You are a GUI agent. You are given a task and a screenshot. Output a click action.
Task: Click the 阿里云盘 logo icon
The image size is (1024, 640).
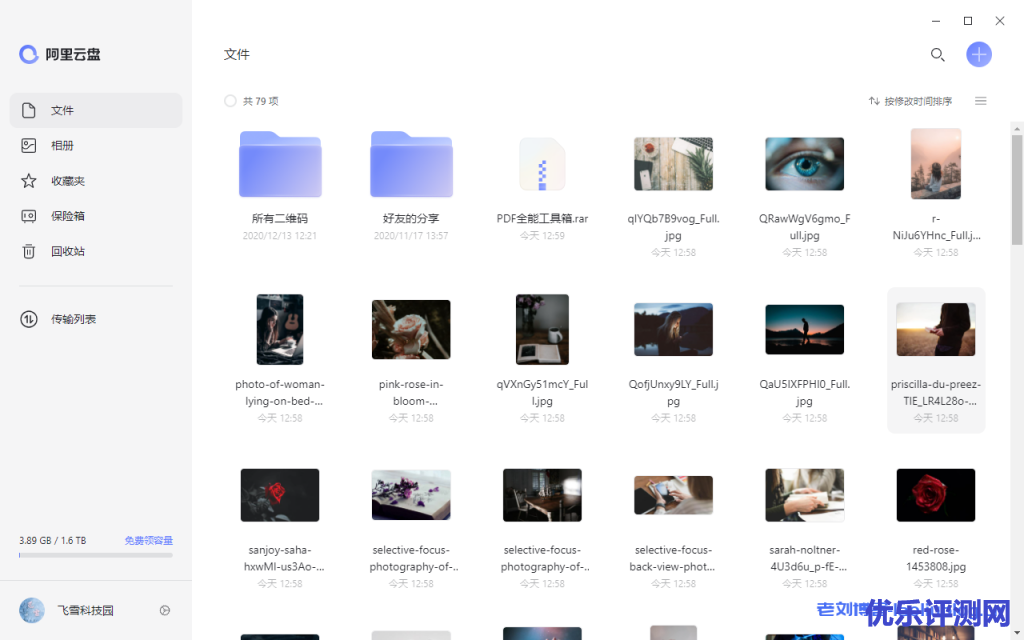coord(29,55)
